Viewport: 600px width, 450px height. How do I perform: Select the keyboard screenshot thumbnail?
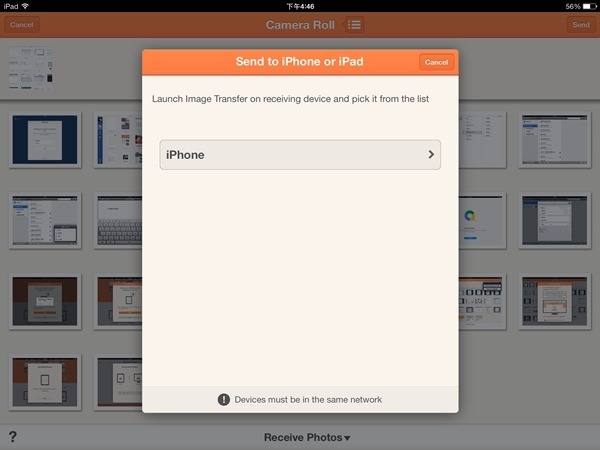tap(118, 221)
